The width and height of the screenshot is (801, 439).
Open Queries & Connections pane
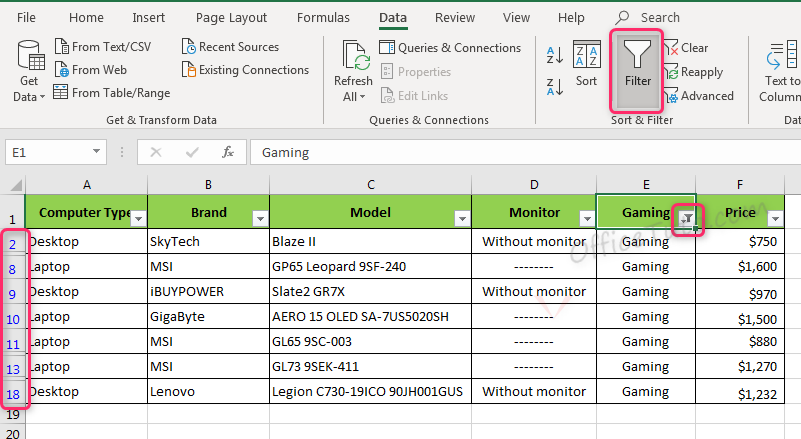click(x=450, y=48)
